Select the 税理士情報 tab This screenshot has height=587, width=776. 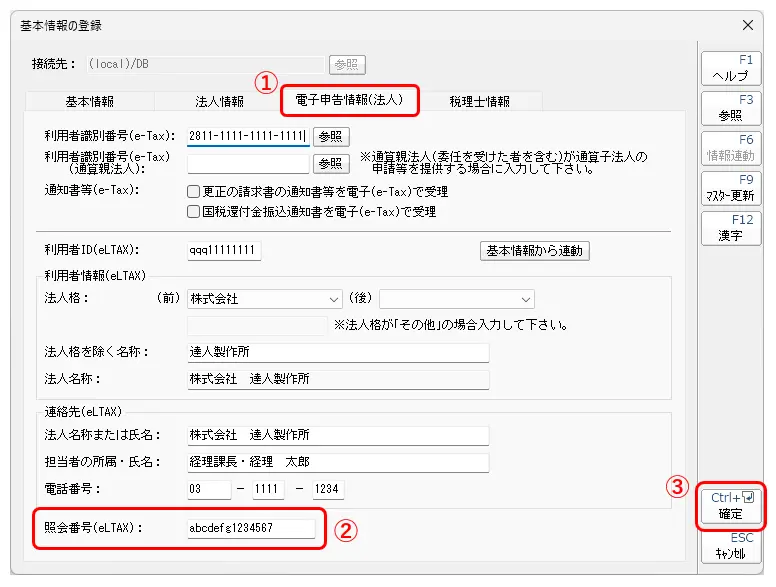pos(479,101)
